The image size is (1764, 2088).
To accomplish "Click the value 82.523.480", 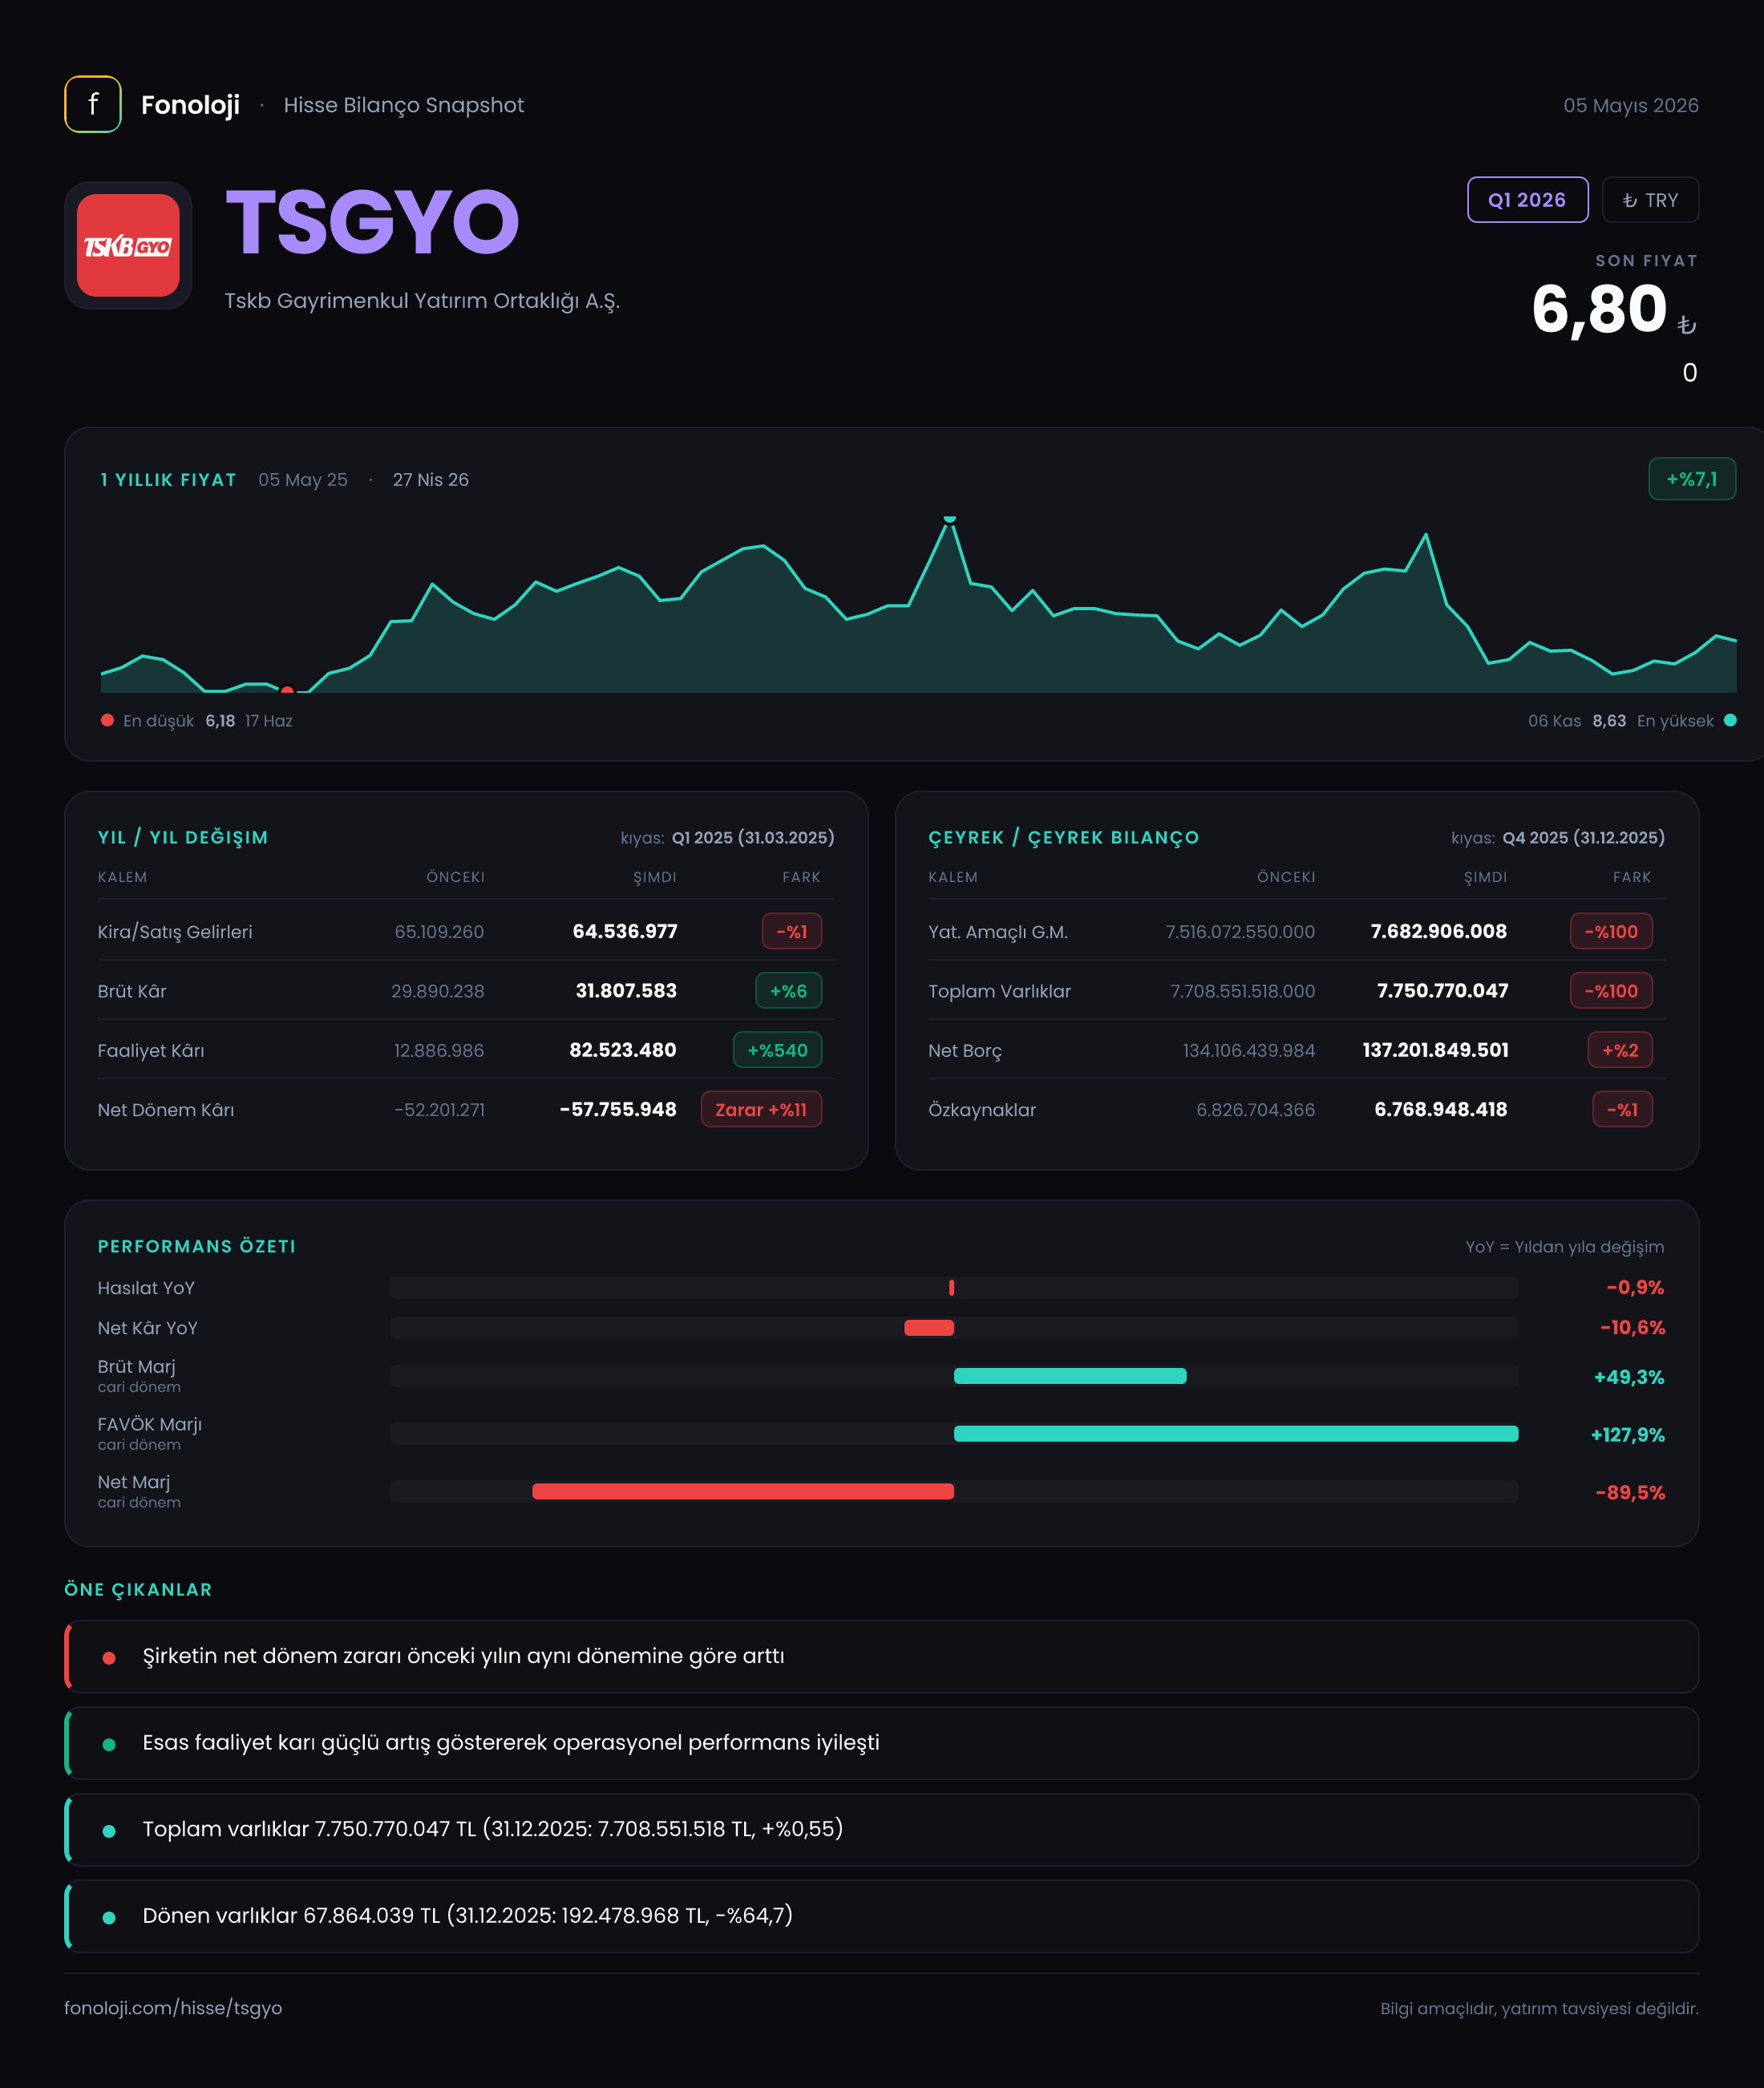I will [x=623, y=1050].
